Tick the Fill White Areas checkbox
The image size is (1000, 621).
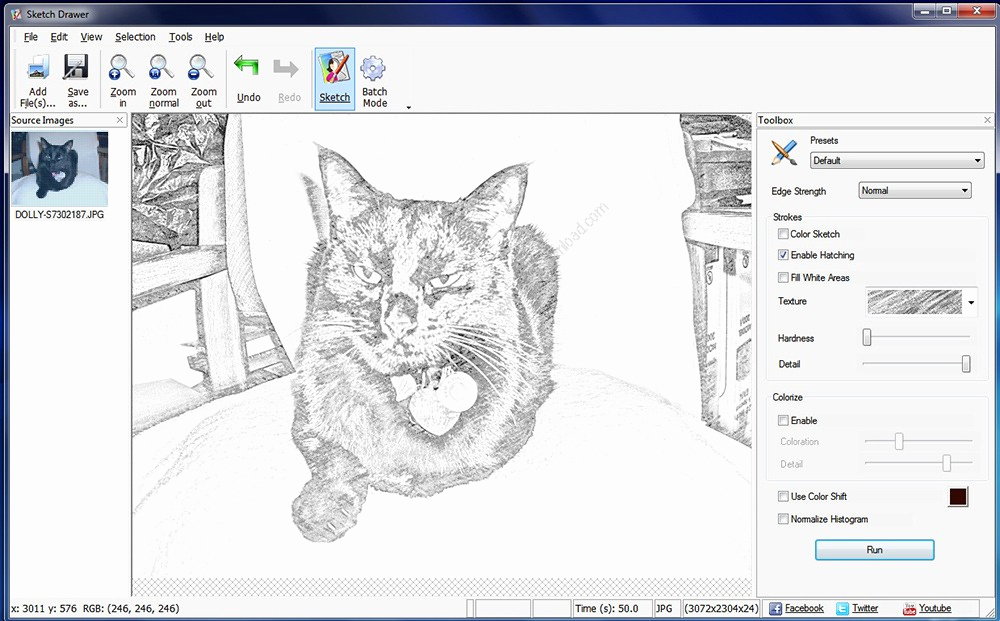coord(783,277)
